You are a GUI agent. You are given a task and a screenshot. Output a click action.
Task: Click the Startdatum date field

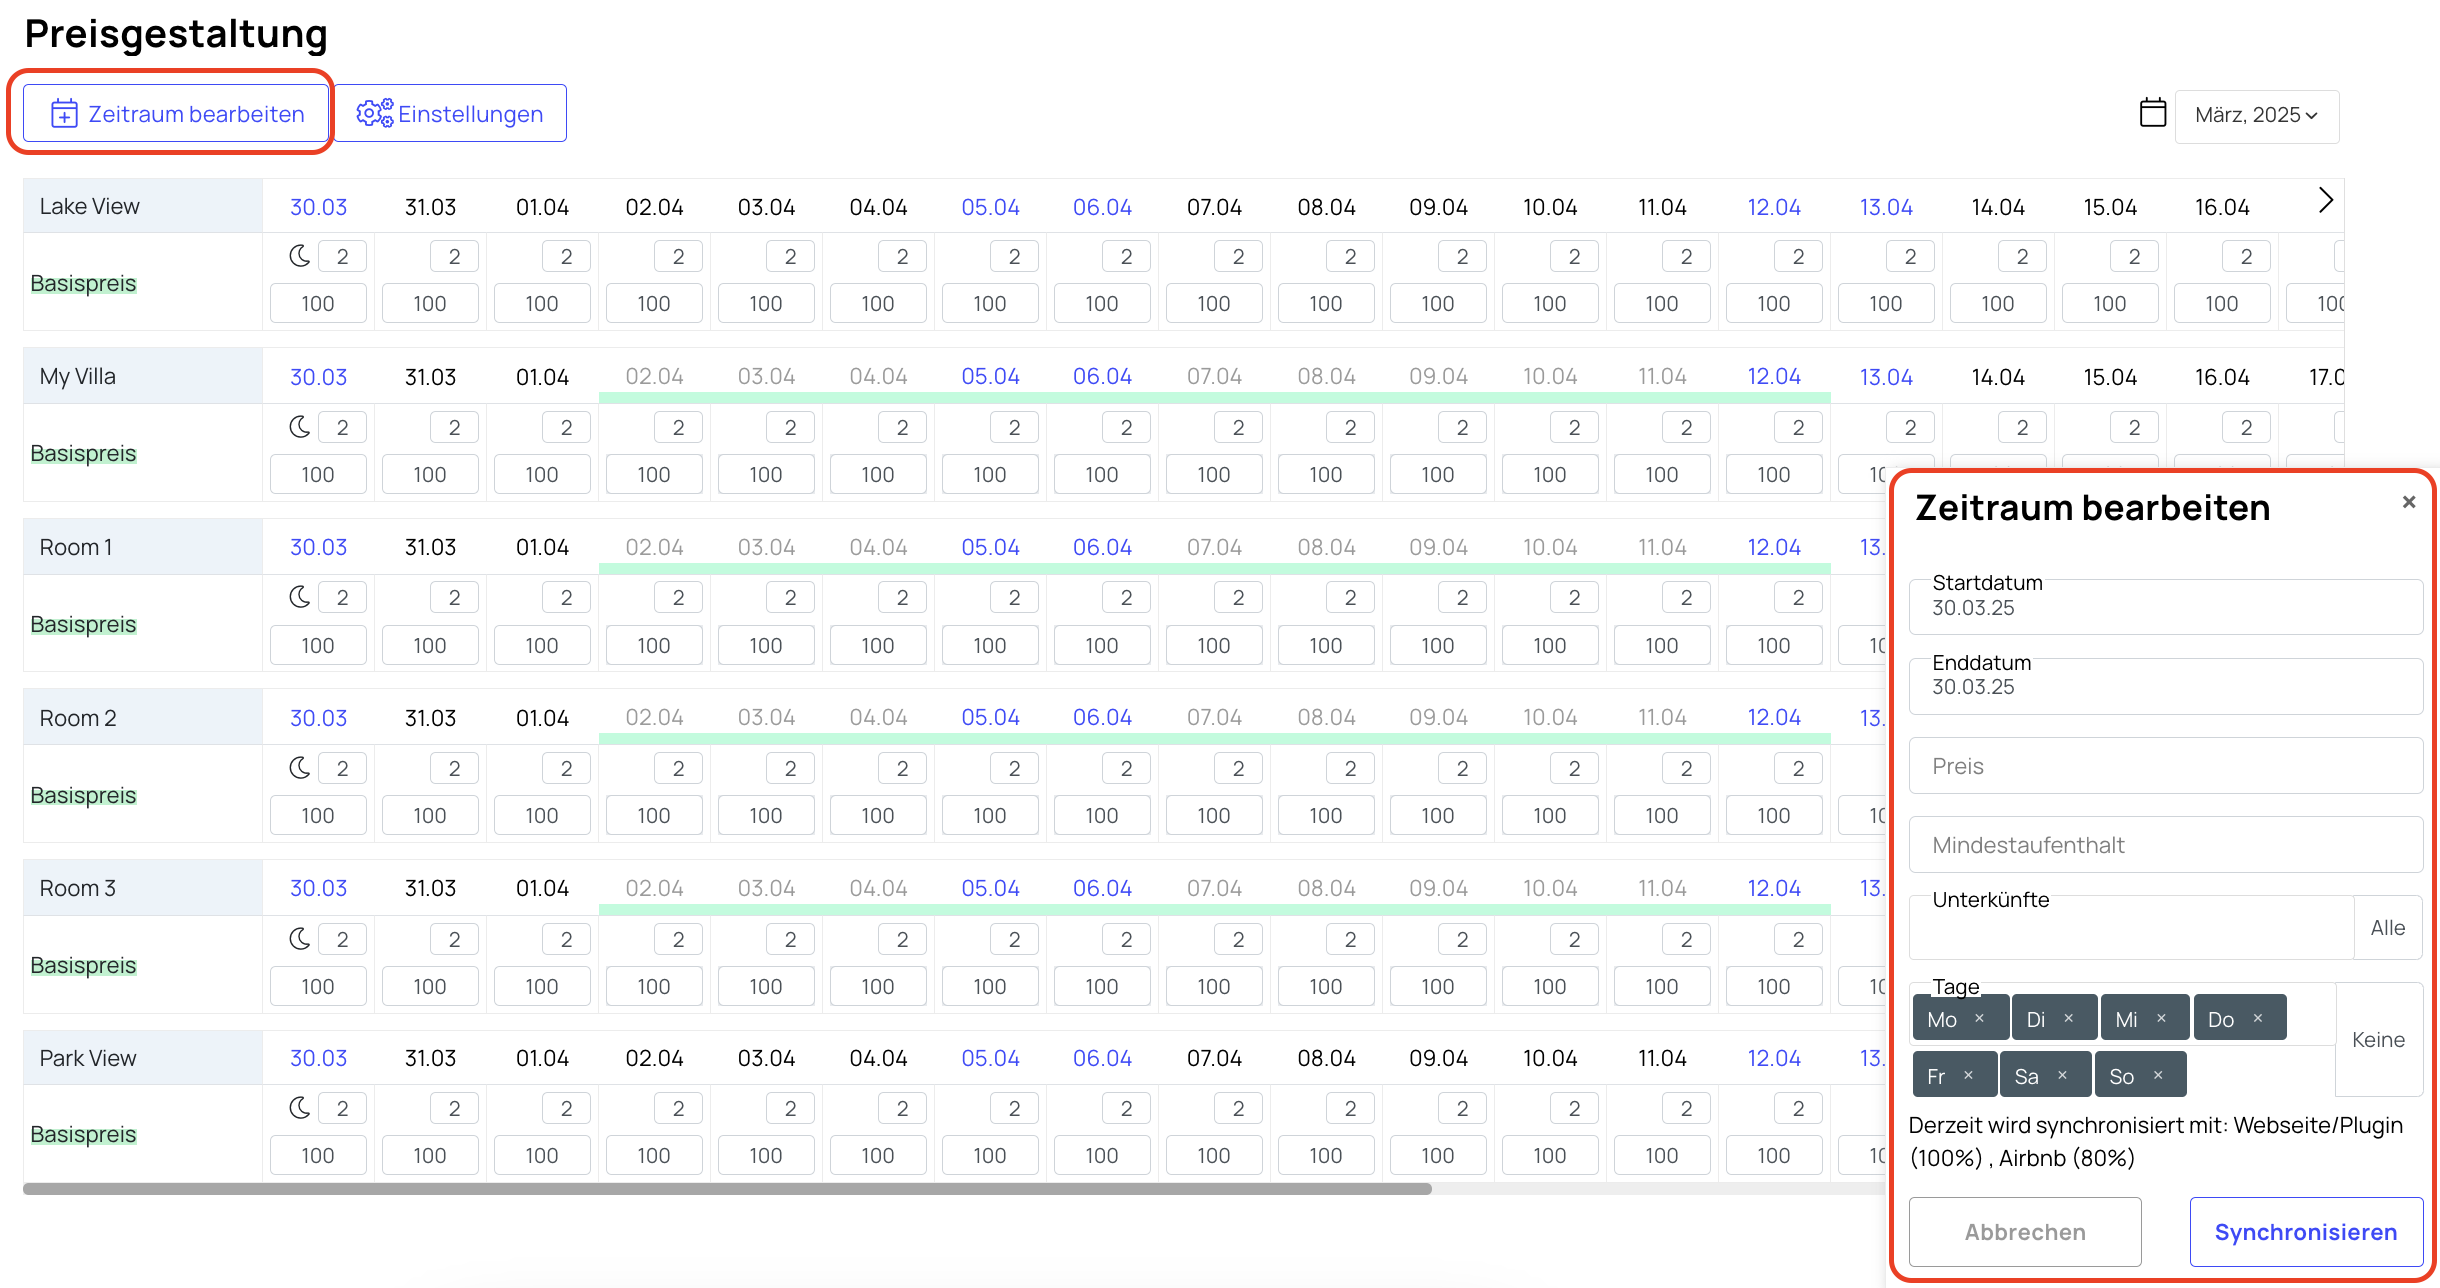click(2165, 606)
